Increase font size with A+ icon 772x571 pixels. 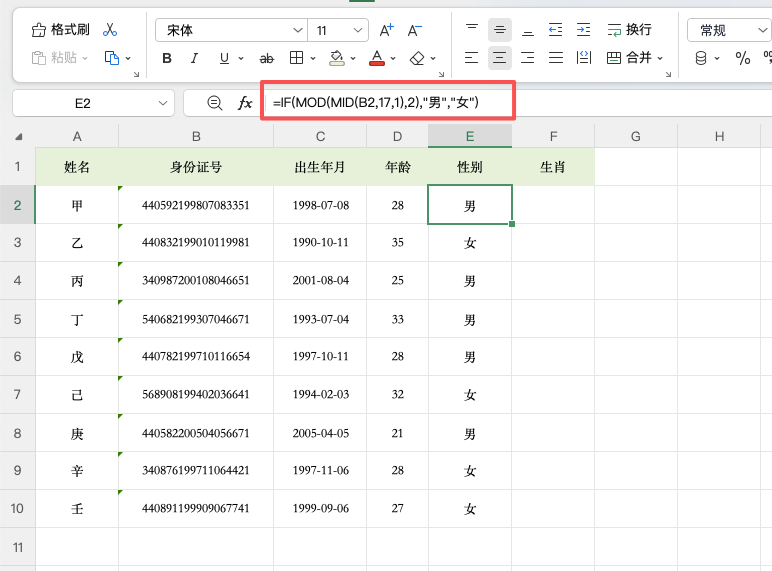point(386,30)
